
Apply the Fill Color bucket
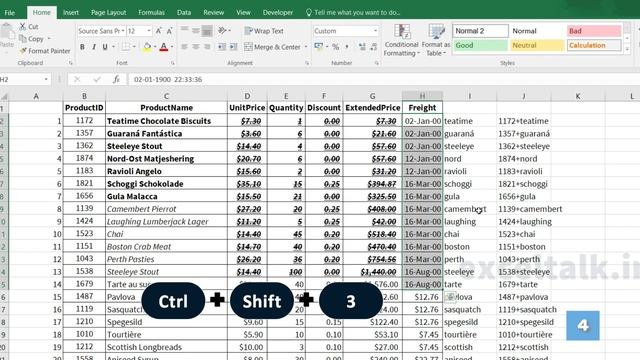147,47
